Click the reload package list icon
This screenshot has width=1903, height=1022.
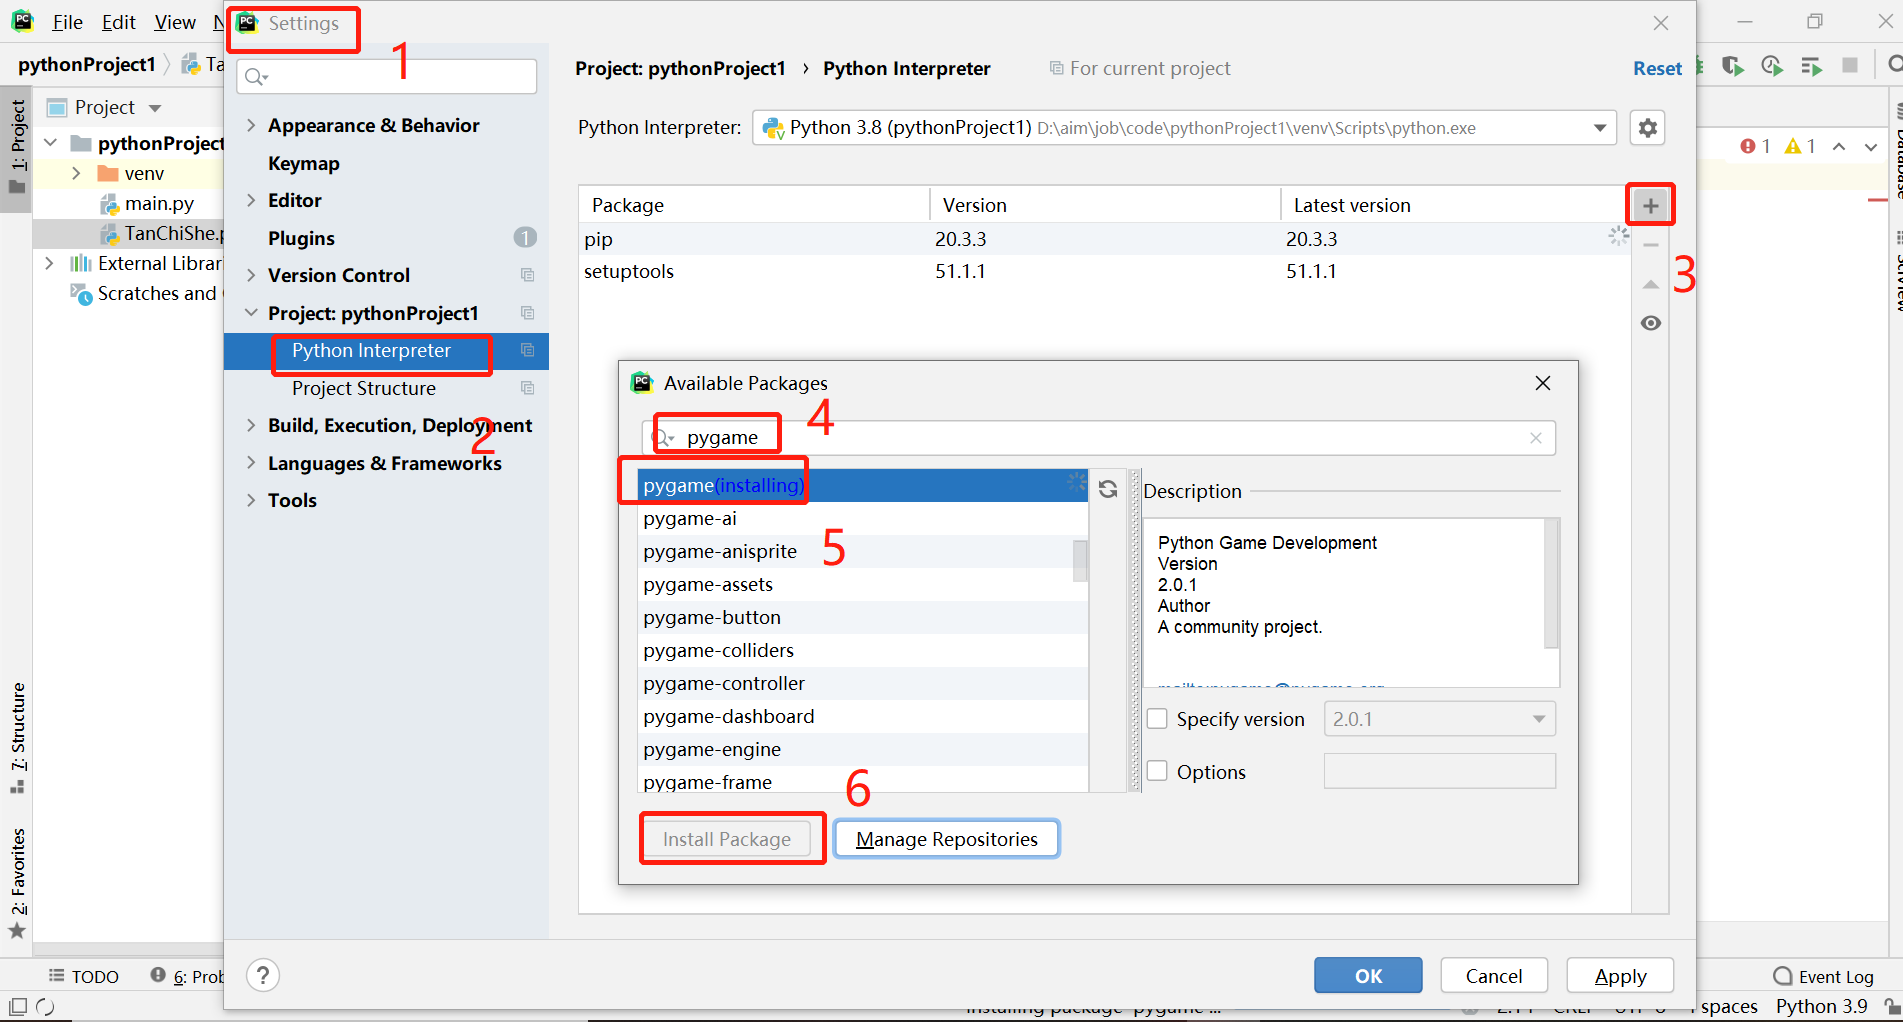coord(1108,489)
